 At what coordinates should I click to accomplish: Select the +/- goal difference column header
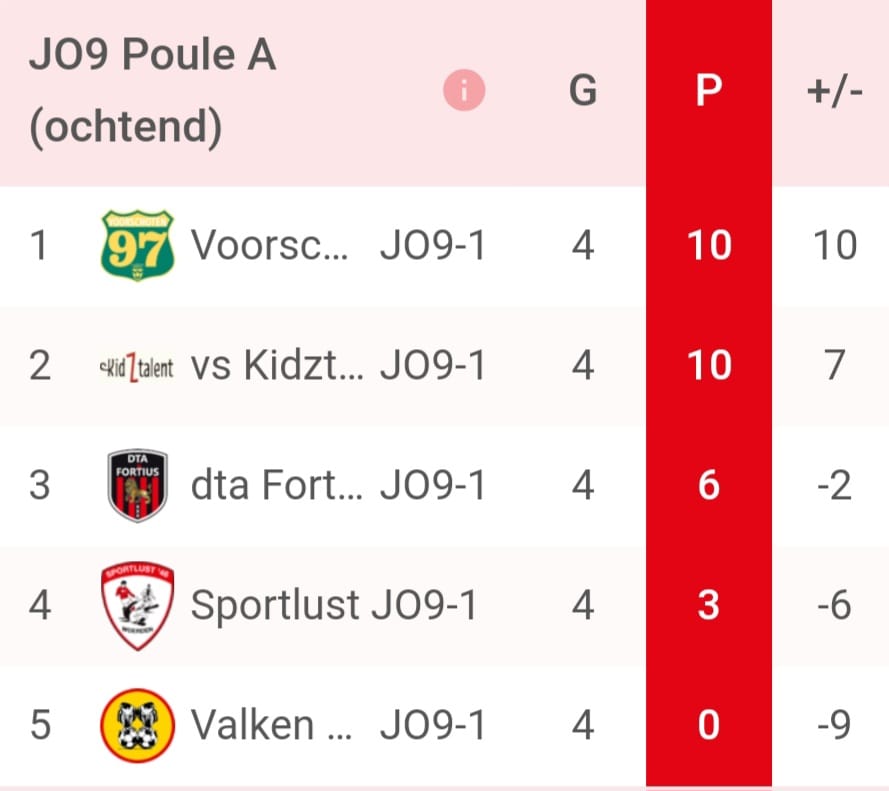point(835,91)
